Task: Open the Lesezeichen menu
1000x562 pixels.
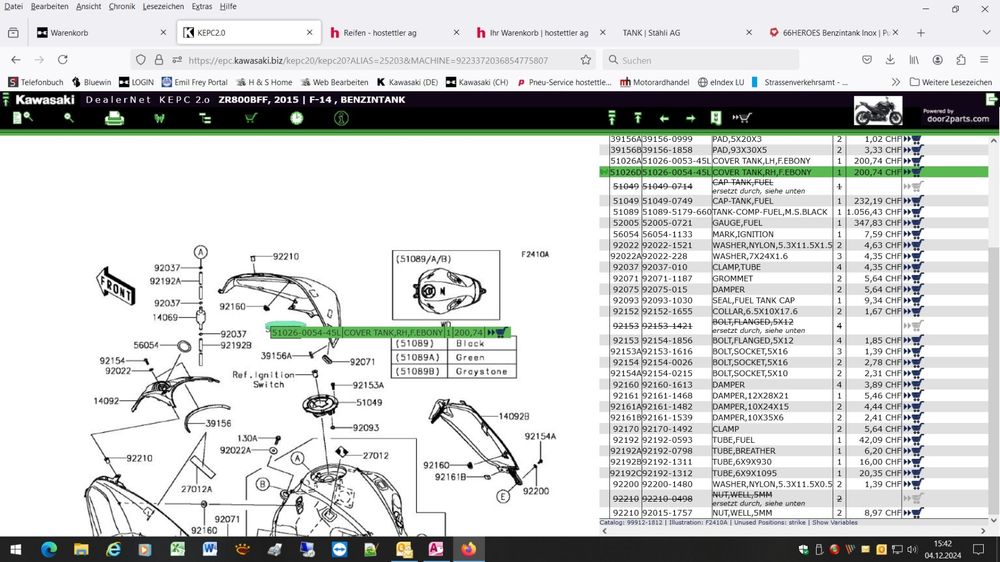Action: point(163,6)
